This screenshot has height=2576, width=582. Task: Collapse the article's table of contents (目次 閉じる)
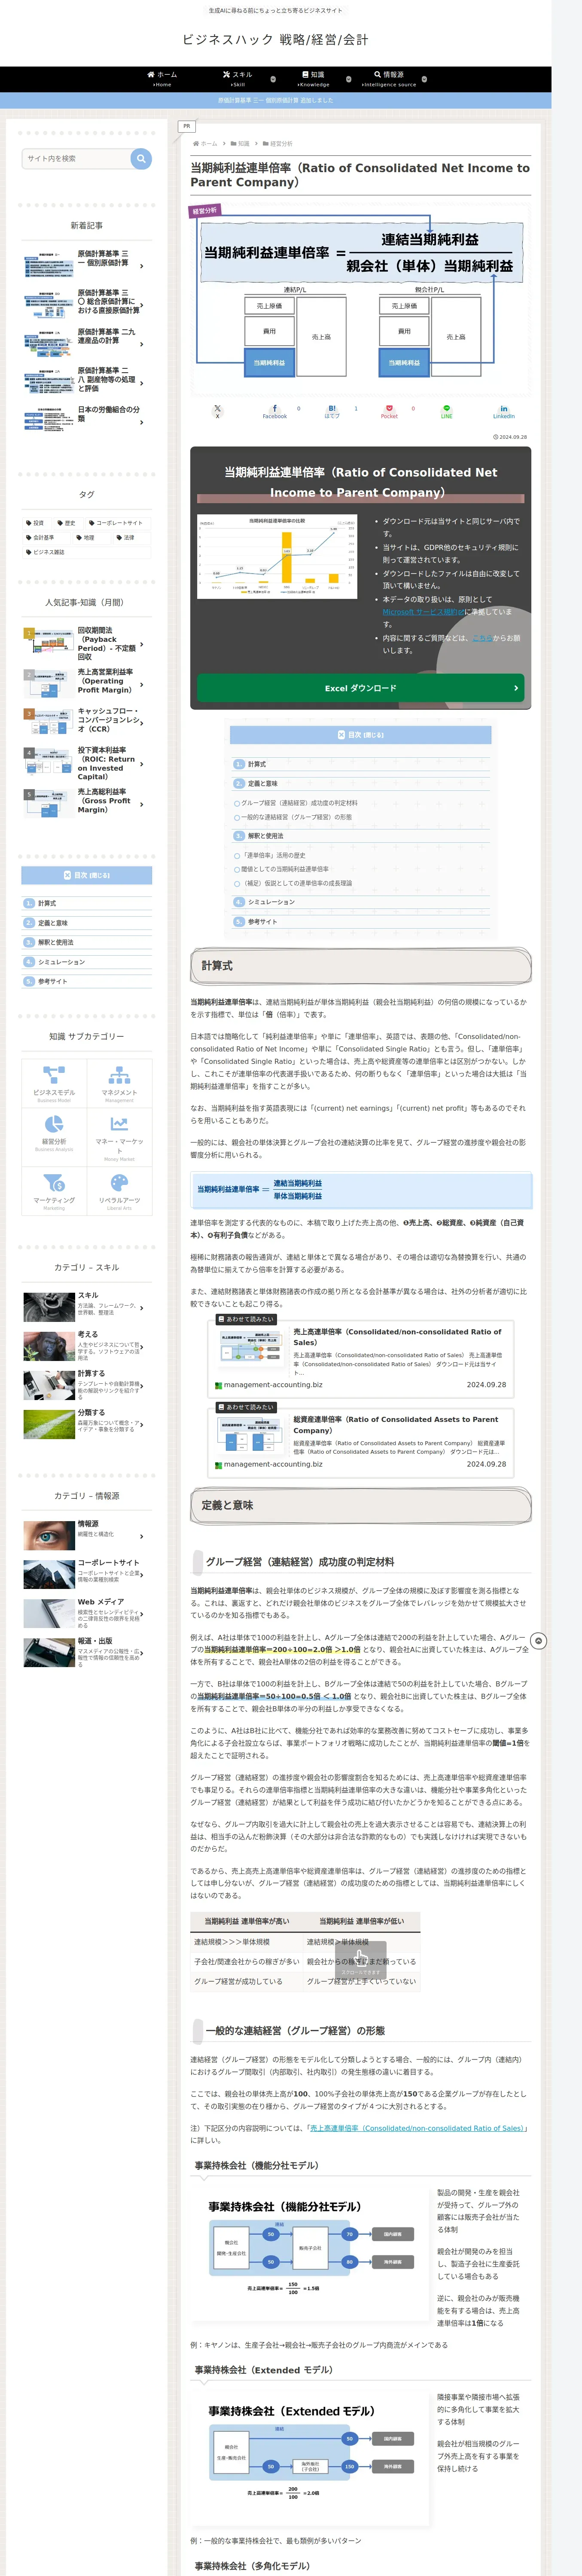click(x=360, y=735)
